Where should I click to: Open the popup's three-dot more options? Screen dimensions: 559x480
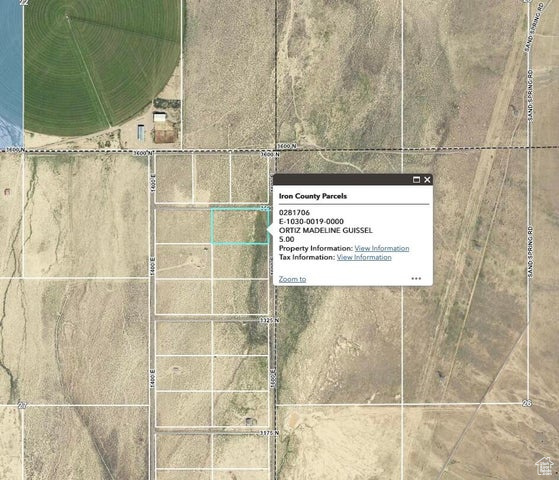(416, 279)
